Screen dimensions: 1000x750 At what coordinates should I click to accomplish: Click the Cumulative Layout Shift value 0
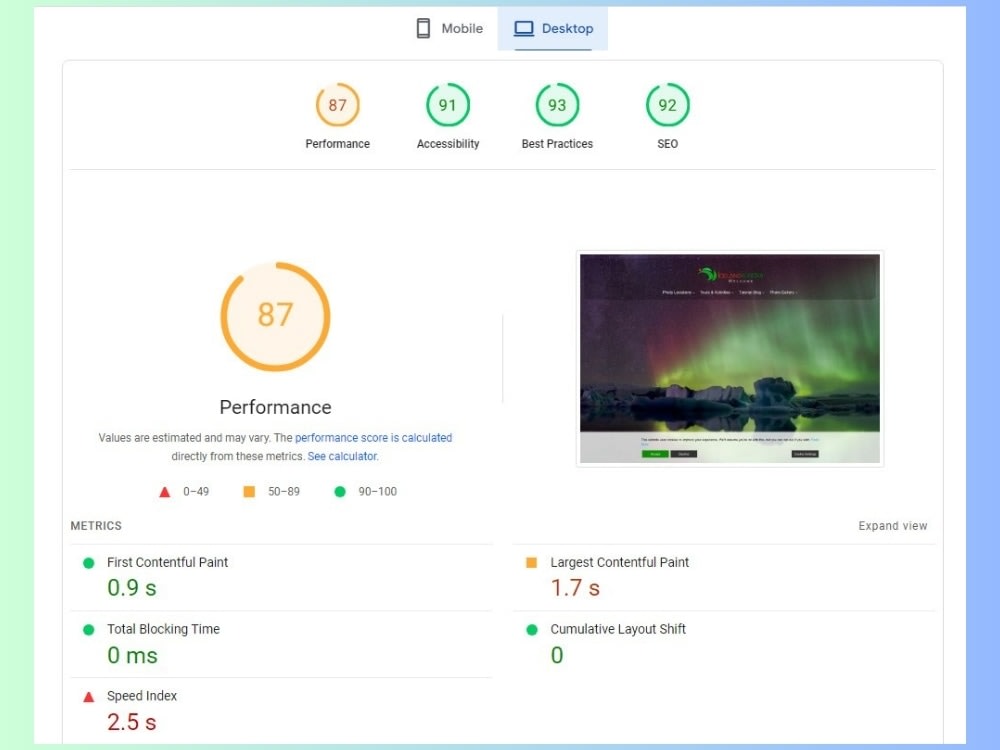pos(557,655)
